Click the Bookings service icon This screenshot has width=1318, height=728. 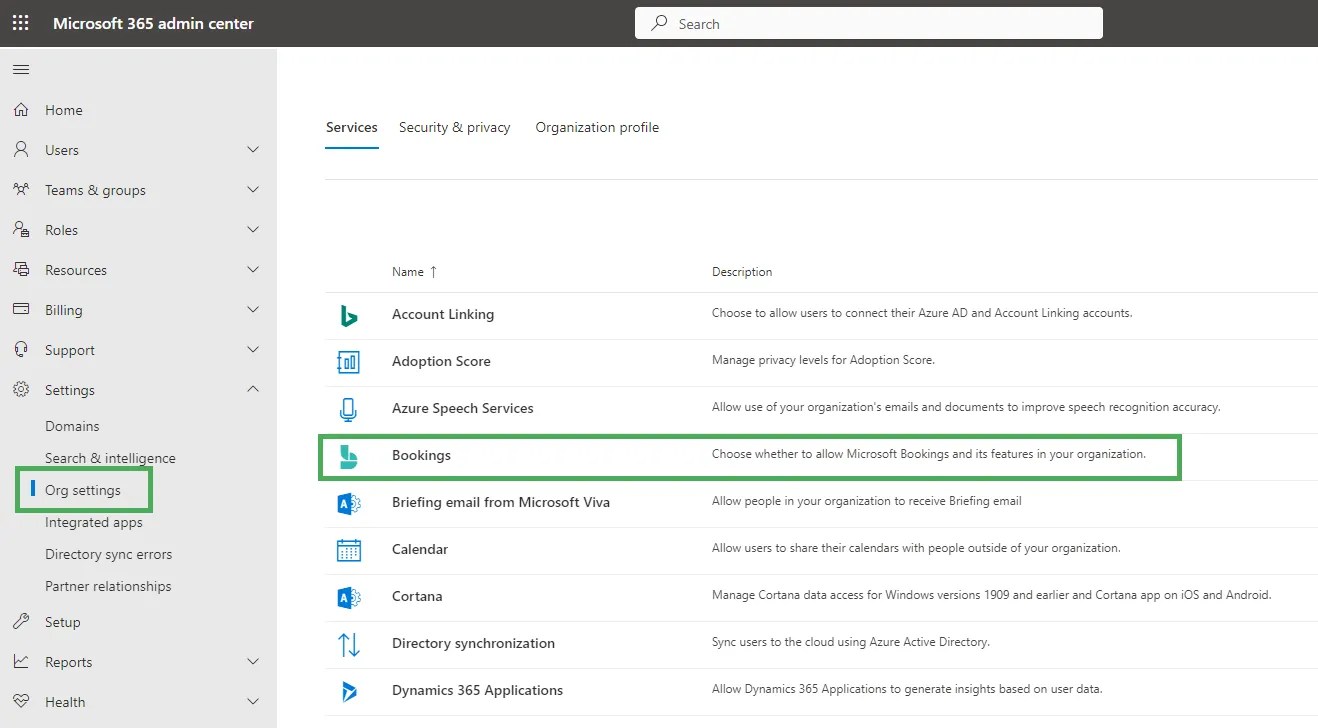(350, 455)
